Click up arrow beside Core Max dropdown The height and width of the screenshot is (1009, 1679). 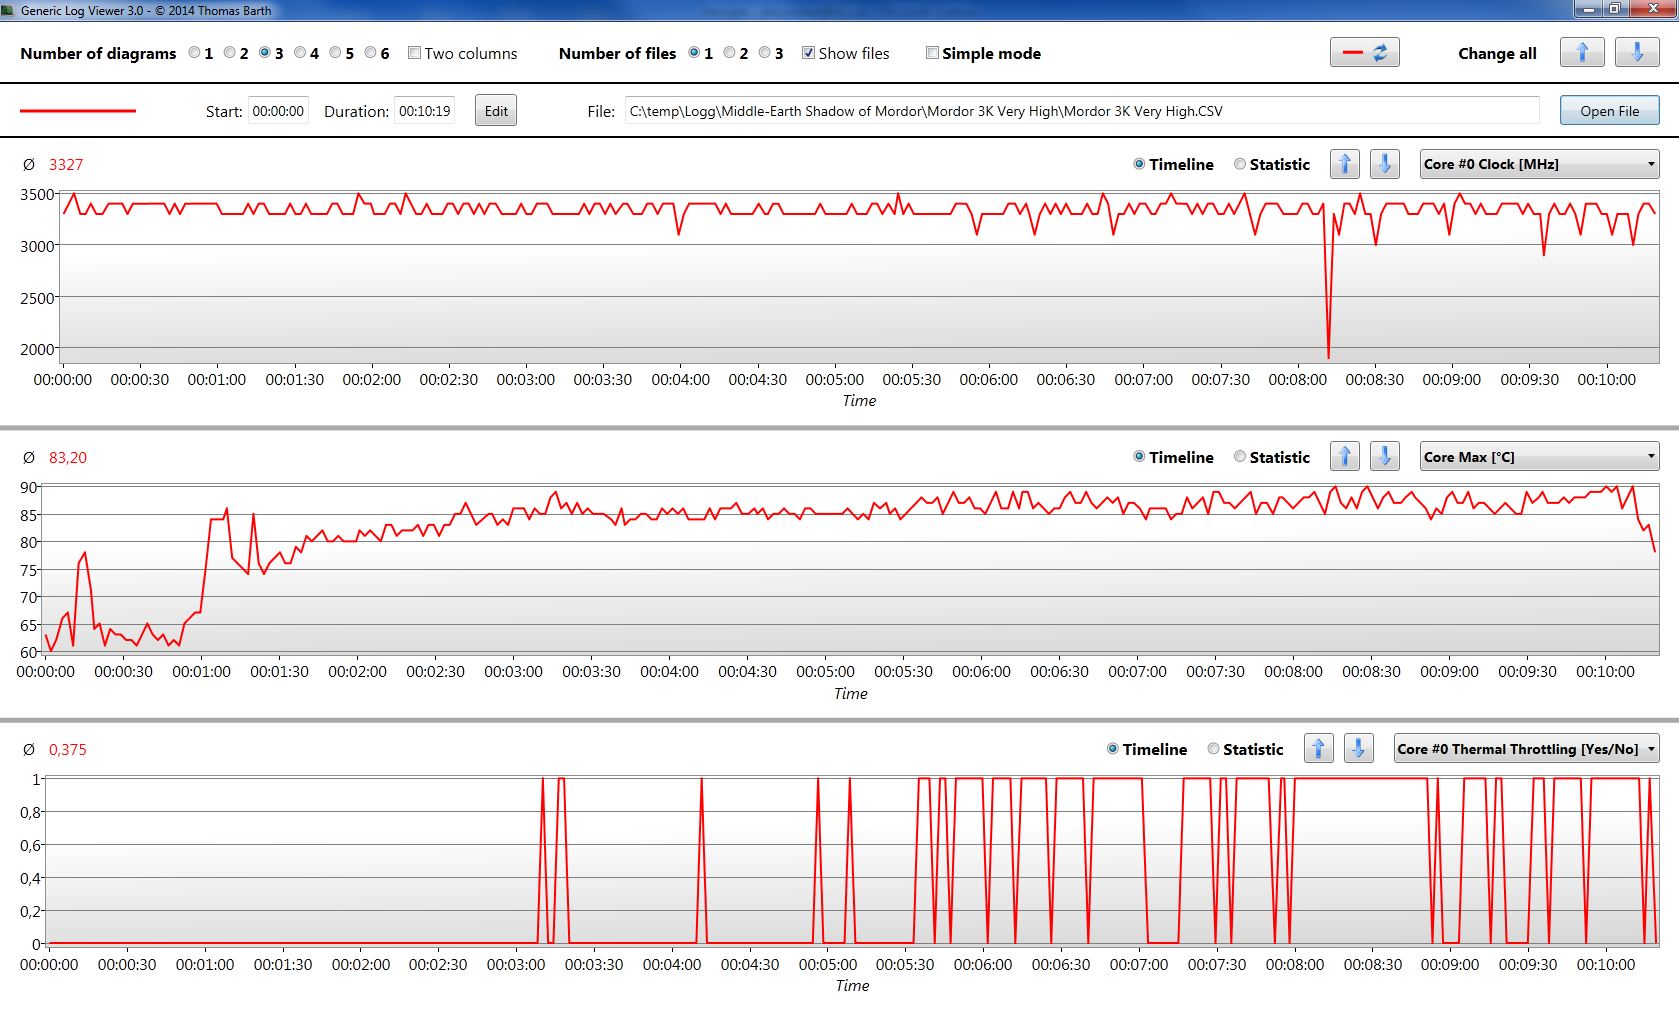coord(1345,457)
